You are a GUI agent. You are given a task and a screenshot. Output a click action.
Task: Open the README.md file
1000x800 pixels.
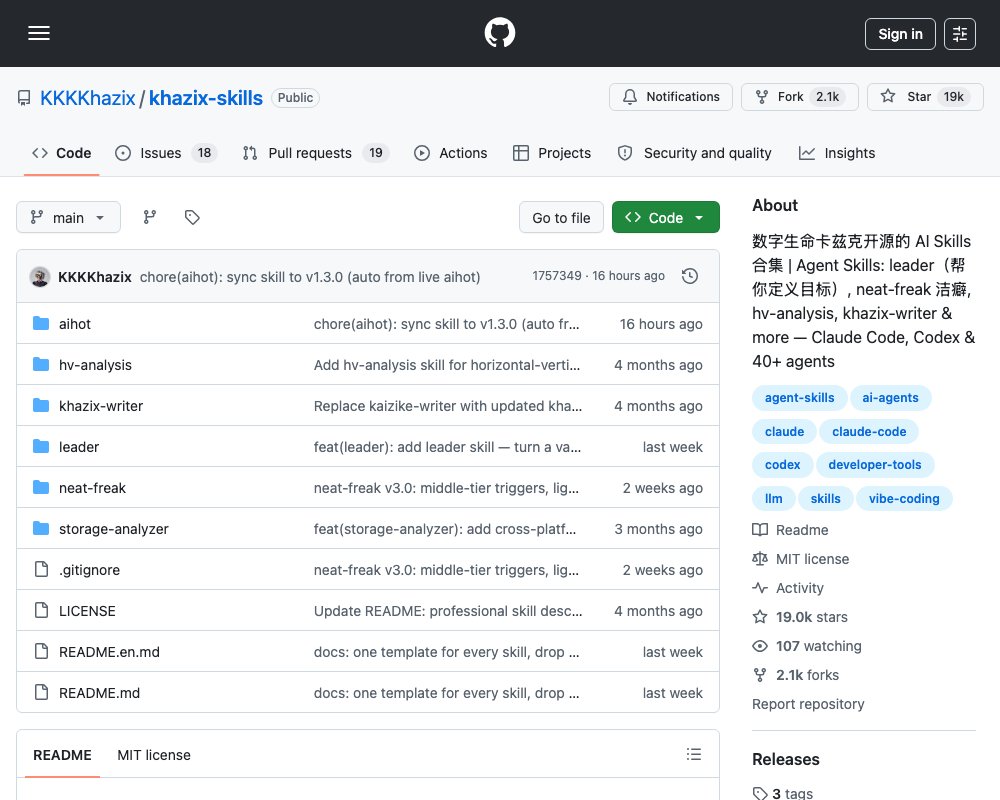click(x=99, y=693)
